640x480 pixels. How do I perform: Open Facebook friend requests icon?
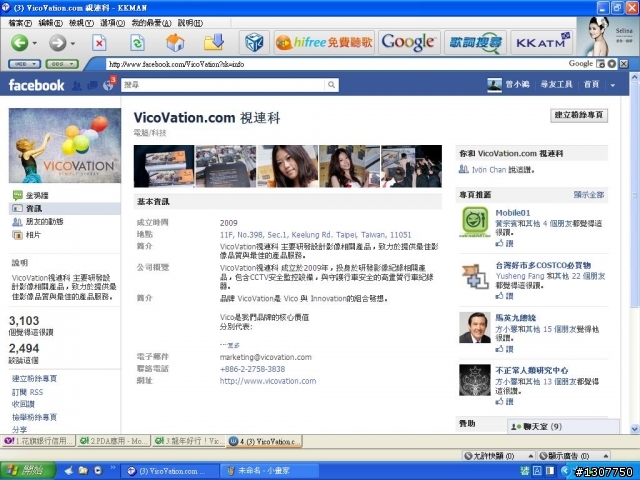tap(77, 85)
